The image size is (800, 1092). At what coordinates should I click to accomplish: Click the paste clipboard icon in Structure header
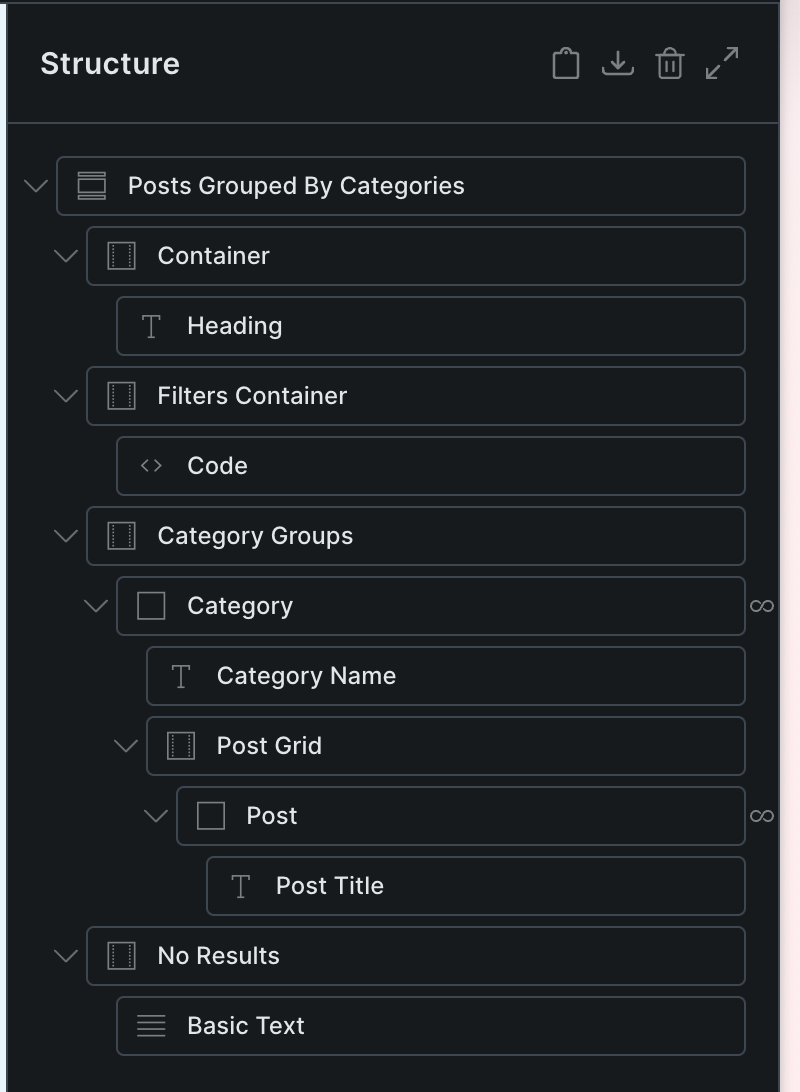tap(566, 63)
